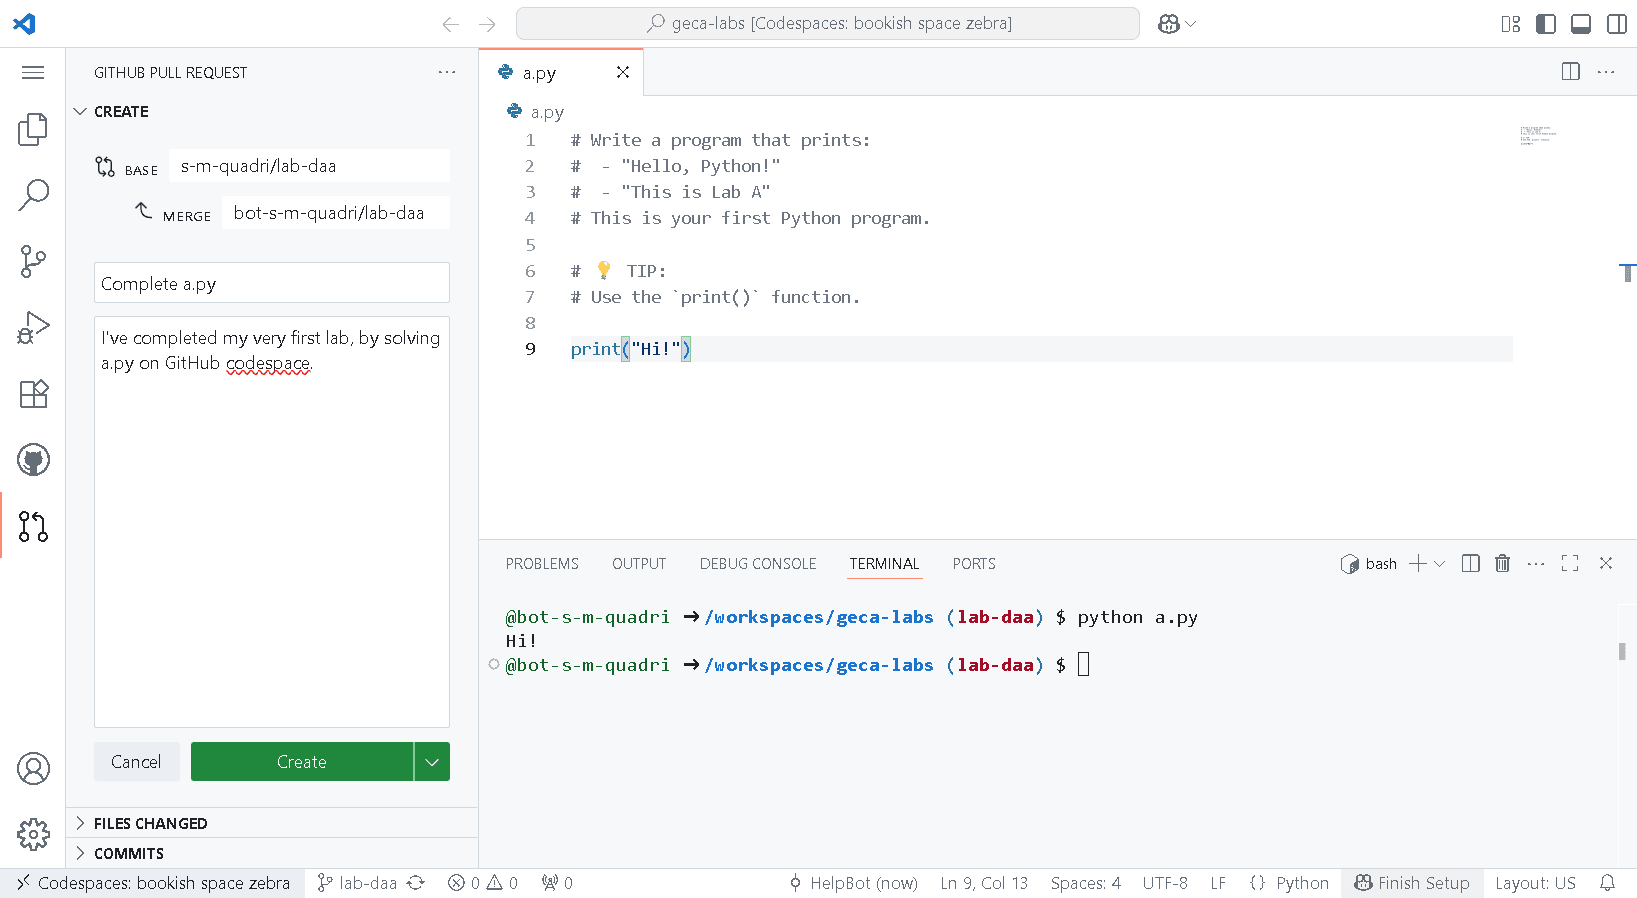Image resolution: width=1637 pixels, height=898 pixels.
Task: Open Pull Request panel More Actions
Action: [x=447, y=72]
